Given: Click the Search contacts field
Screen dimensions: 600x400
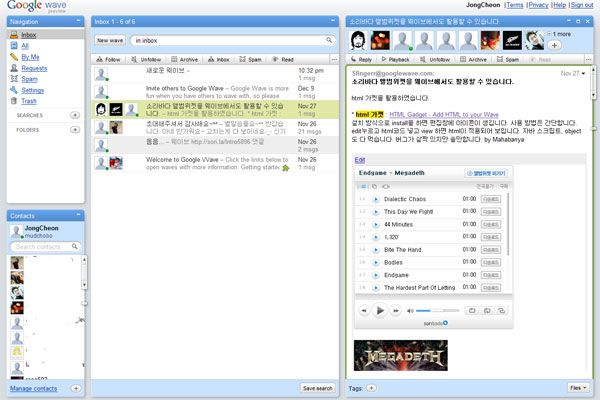Looking at the screenshot, I should [45, 247].
